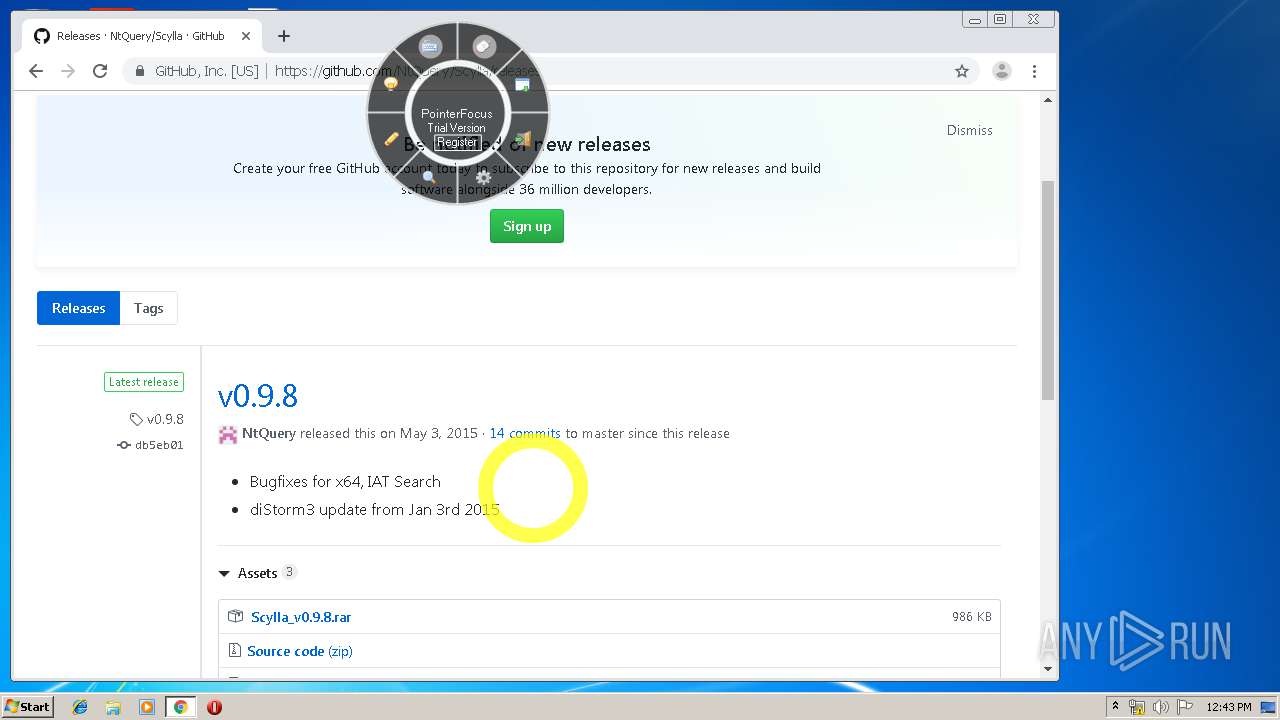Click the browser forward arrow
1280x720 pixels.
click(68, 71)
